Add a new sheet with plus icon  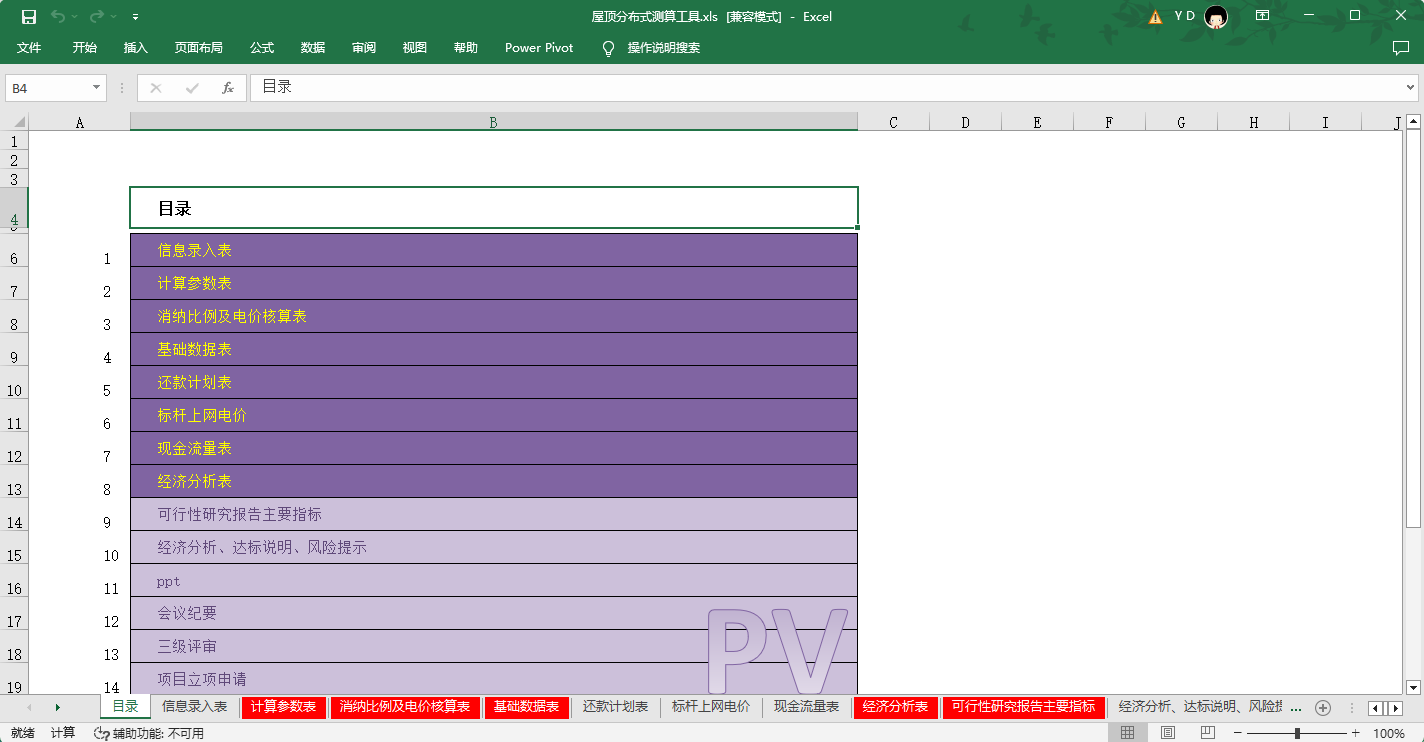pos(1323,708)
